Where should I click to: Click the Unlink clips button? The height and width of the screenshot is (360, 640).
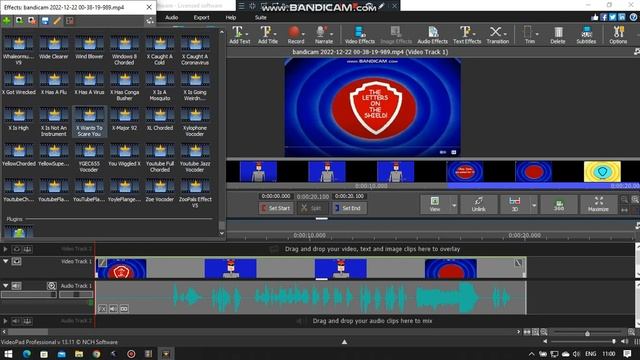478,204
